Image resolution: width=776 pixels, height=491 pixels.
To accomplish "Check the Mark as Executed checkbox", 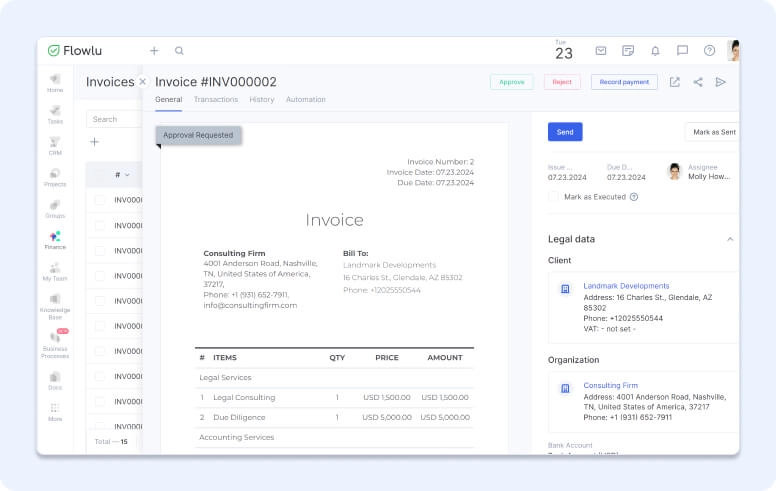I will click(x=553, y=196).
